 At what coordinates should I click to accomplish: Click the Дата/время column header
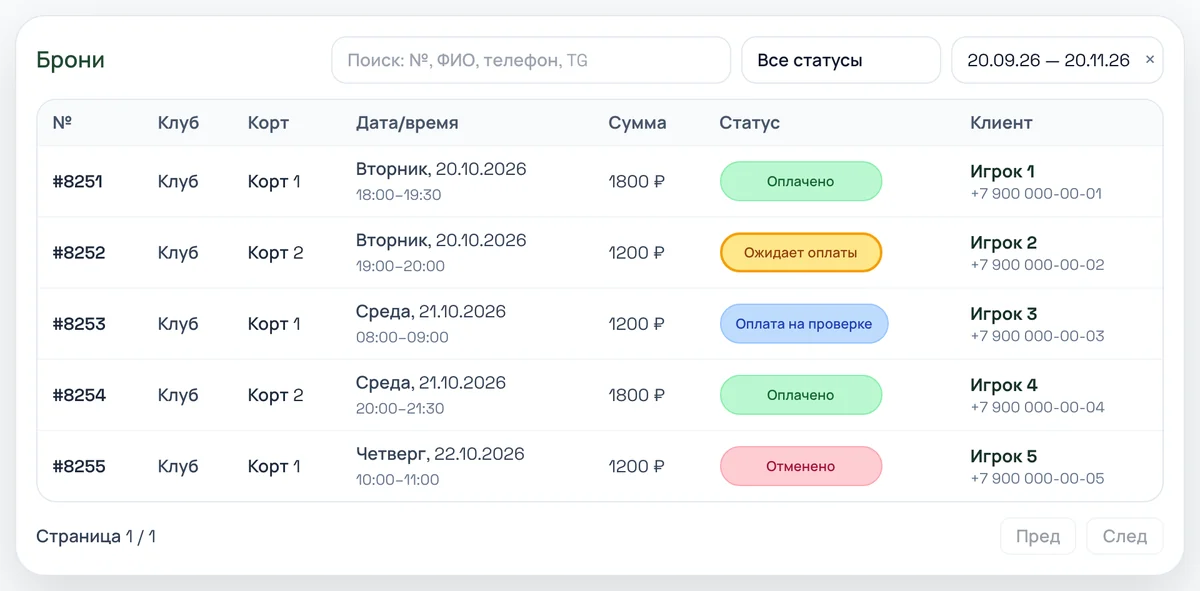[x=407, y=123]
